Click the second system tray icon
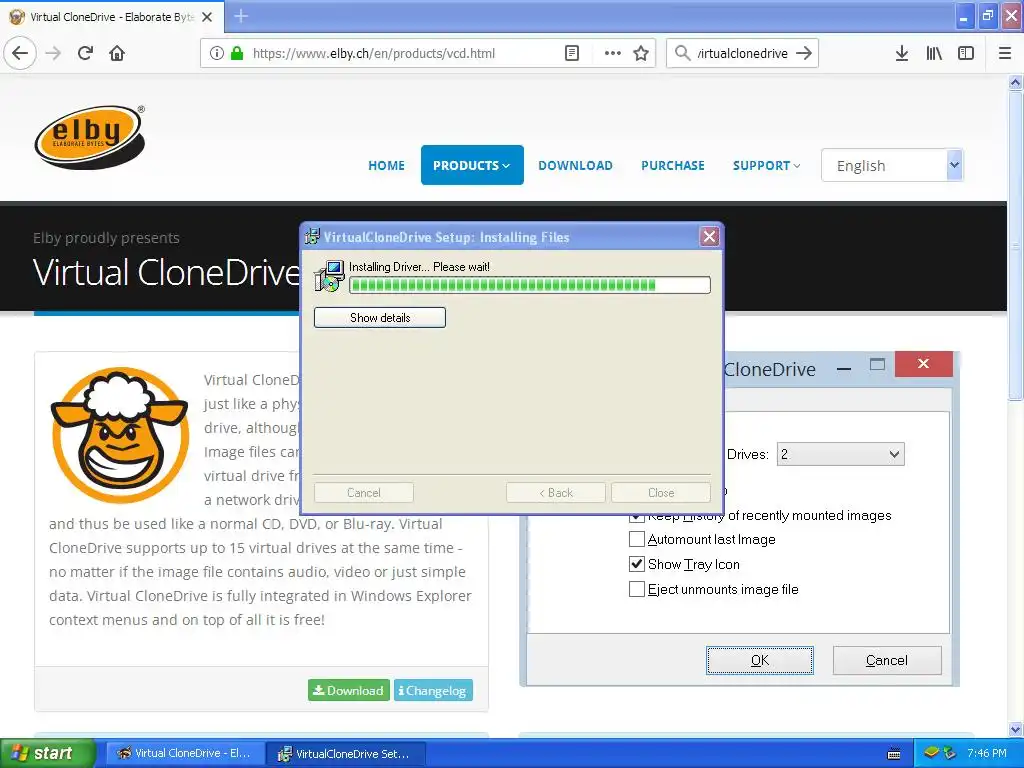The height and width of the screenshot is (768, 1024). click(x=950, y=753)
